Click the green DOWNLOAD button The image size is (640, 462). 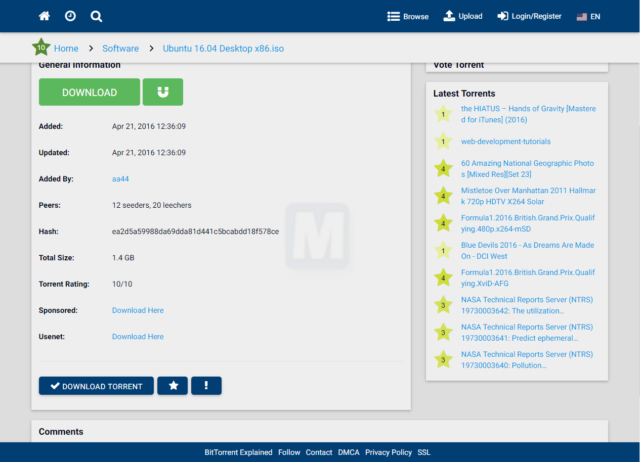pos(89,92)
